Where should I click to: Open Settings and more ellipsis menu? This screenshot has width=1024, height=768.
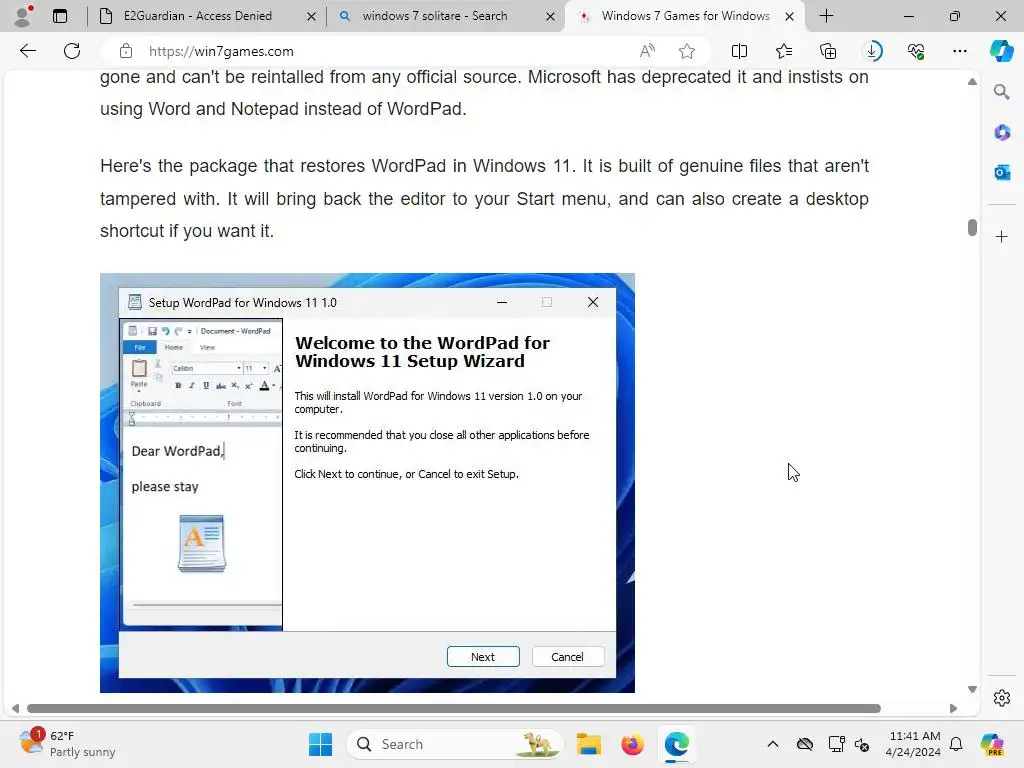tap(959, 51)
